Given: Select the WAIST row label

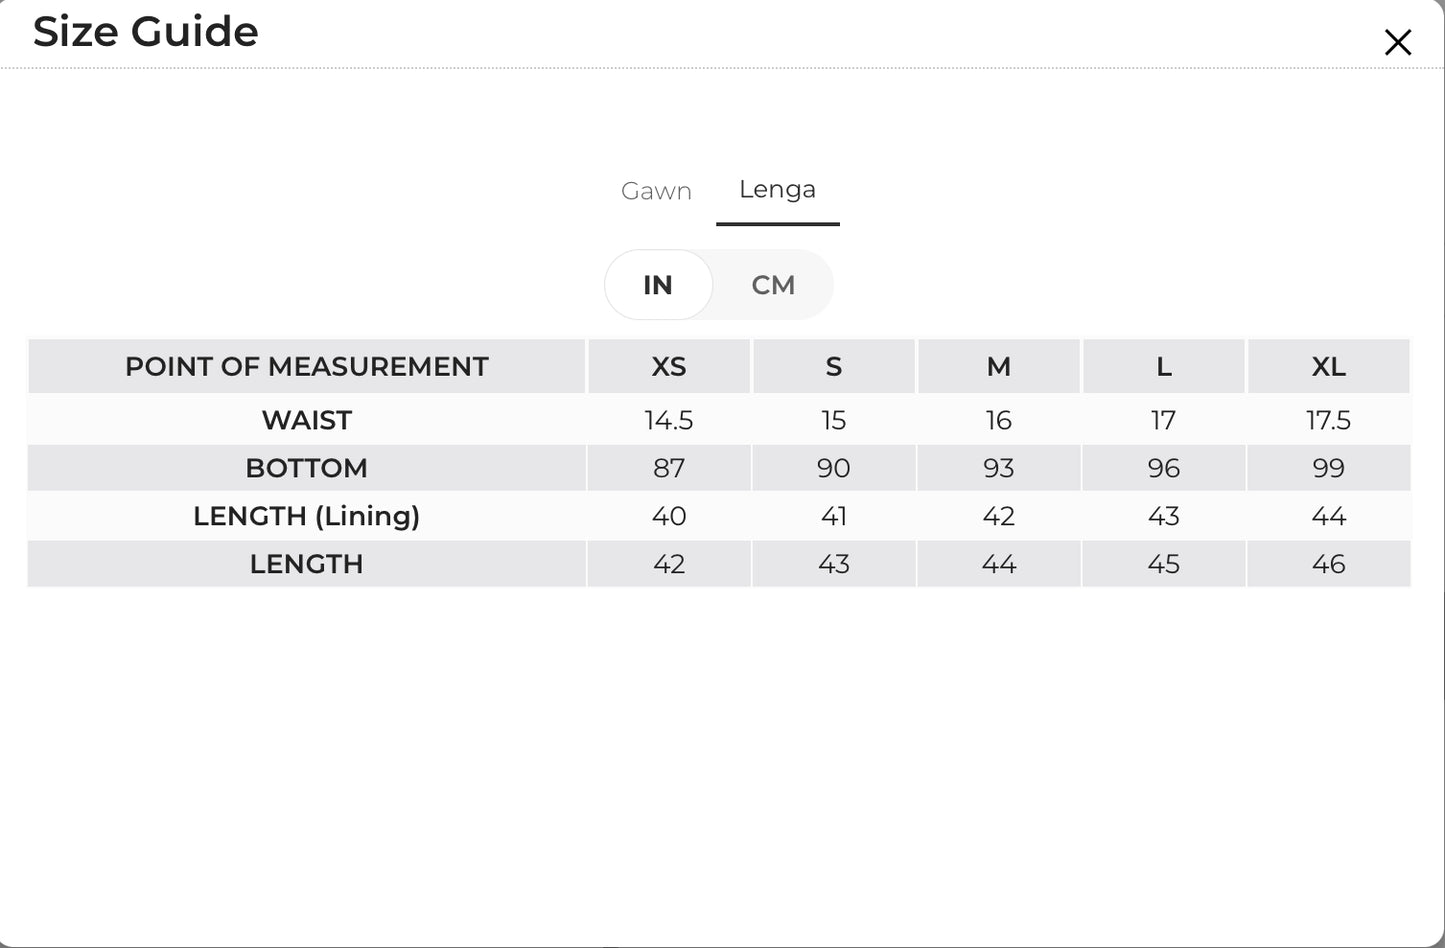Looking at the screenshot, I should point(306,420).
